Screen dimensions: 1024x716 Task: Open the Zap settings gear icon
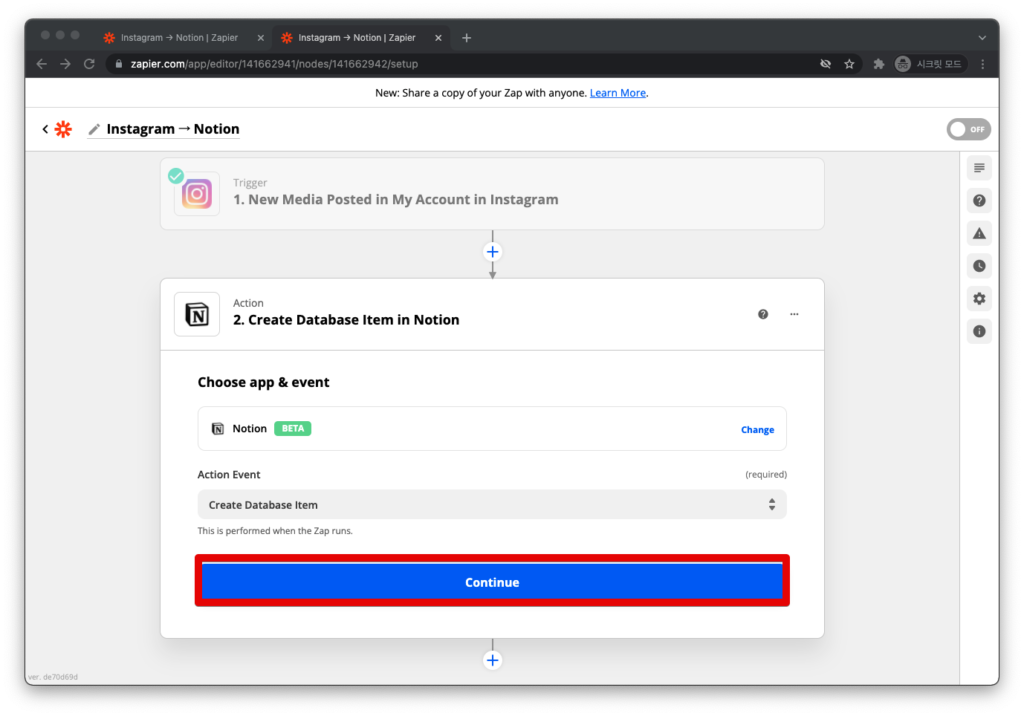[x=979, y=299]
